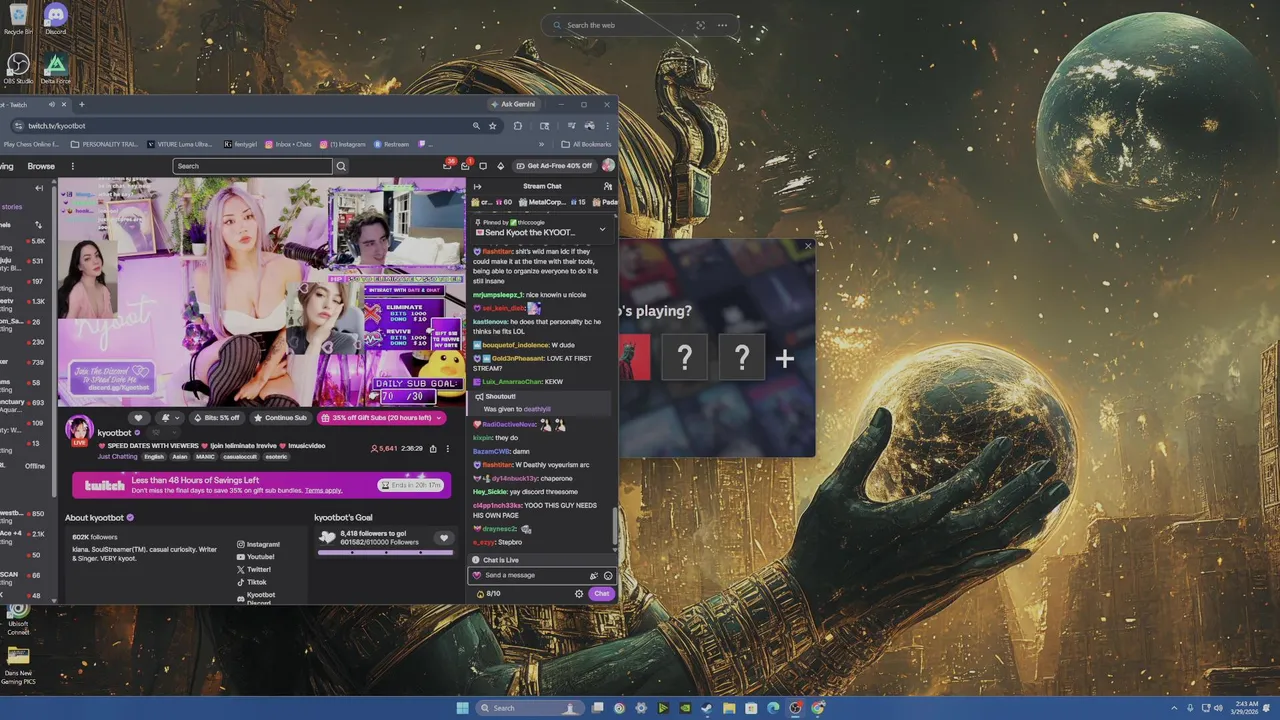Toggle follow heart button under video
This screenshot has width=1280, height=720.
(139, 418)
